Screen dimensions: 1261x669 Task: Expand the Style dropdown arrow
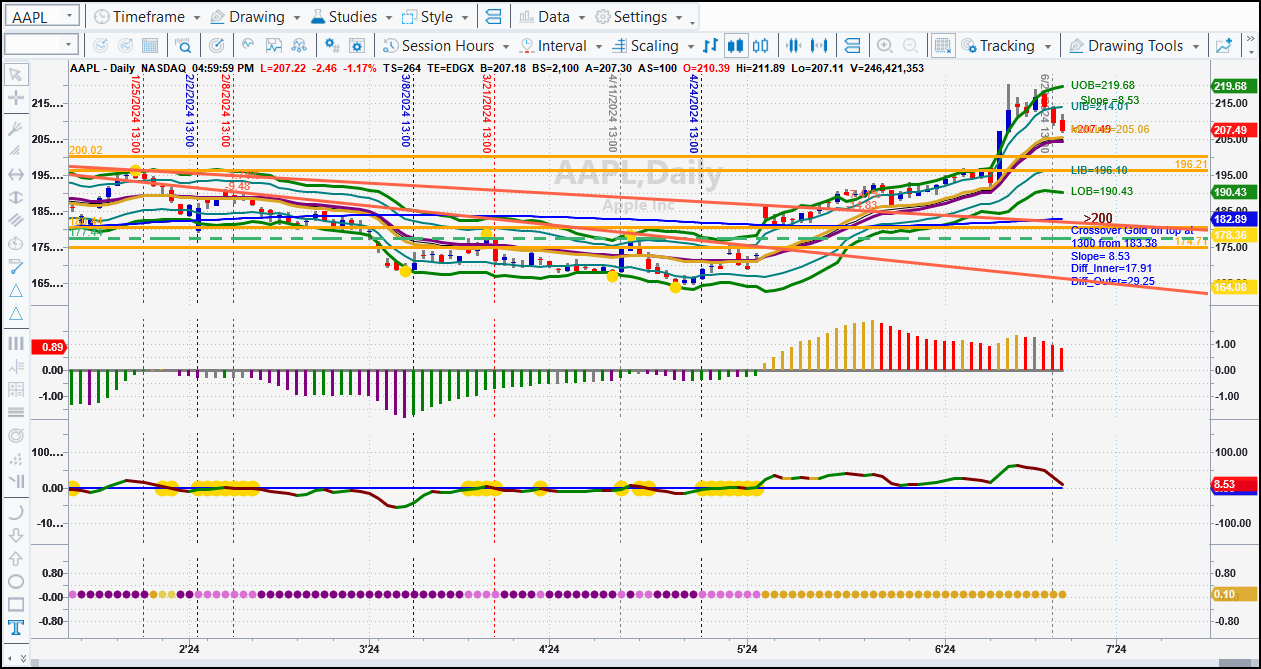(463, 18)
